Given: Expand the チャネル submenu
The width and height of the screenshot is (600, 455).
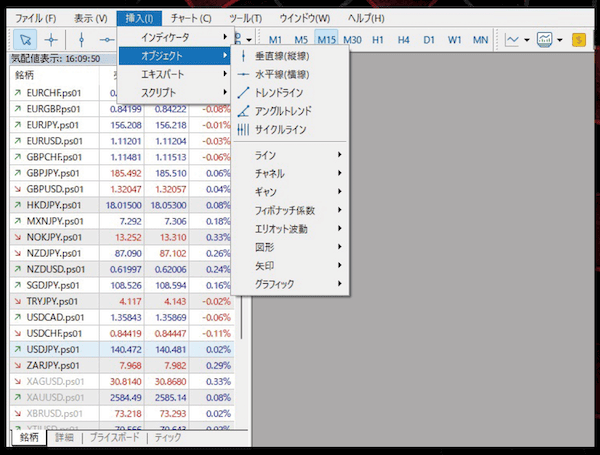Looking at the screenshot, I should (x=290, y=173).
